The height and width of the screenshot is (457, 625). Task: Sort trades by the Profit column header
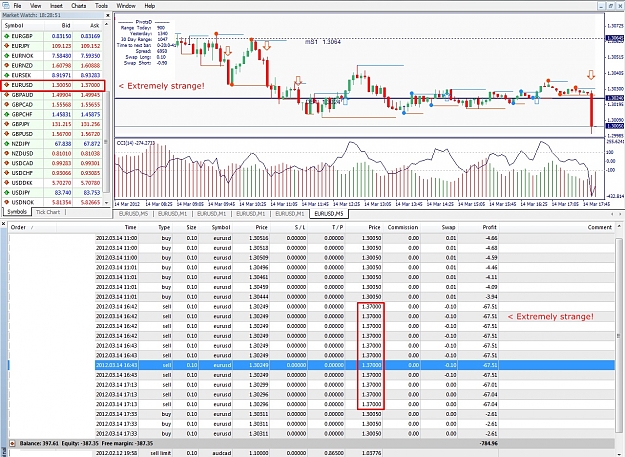(489, 228)
